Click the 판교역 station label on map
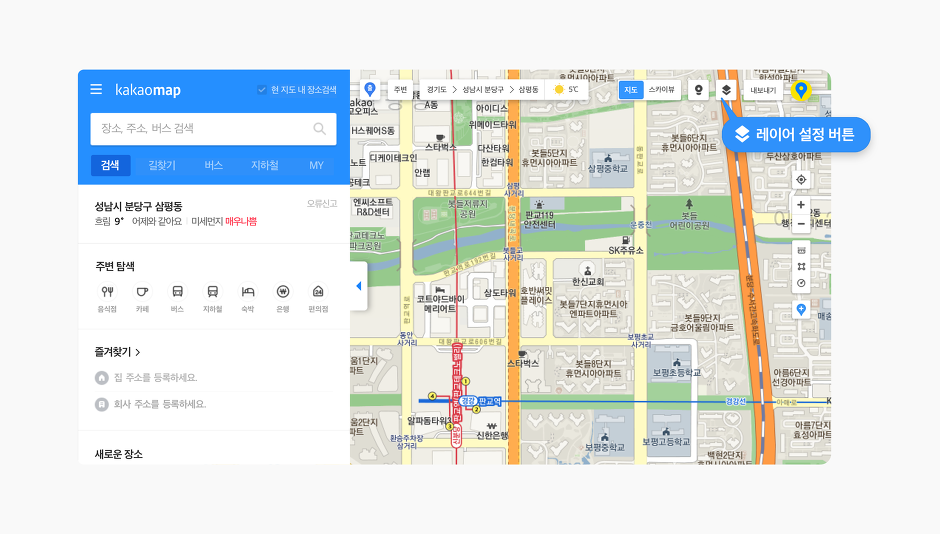The image size is (940, 534). [489, 402]
